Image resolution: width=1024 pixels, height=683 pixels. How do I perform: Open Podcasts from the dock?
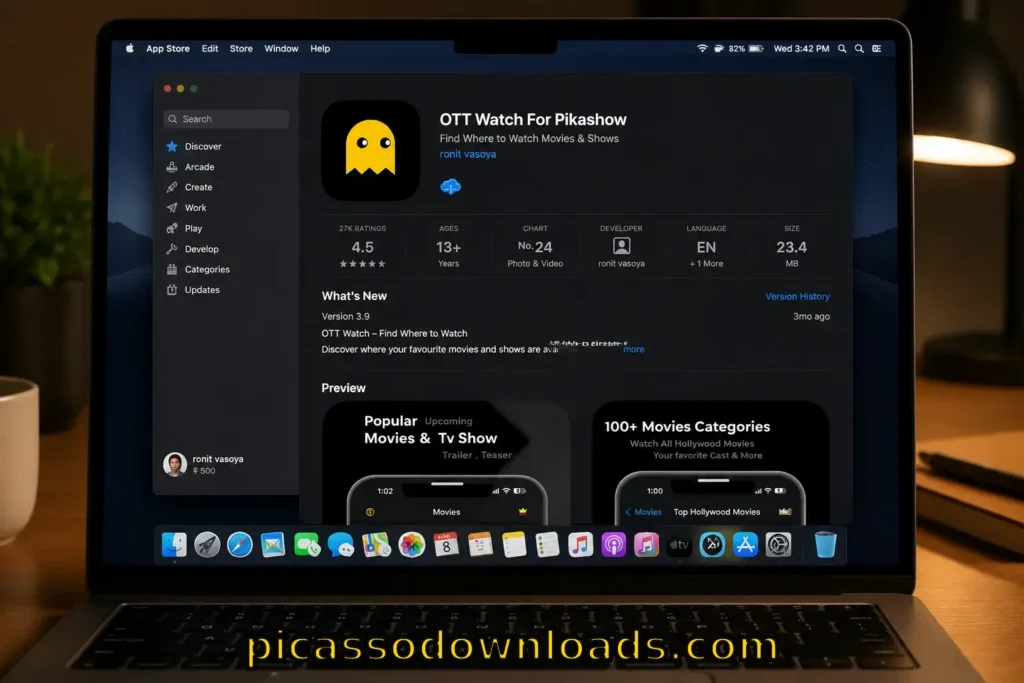[613, 545]
